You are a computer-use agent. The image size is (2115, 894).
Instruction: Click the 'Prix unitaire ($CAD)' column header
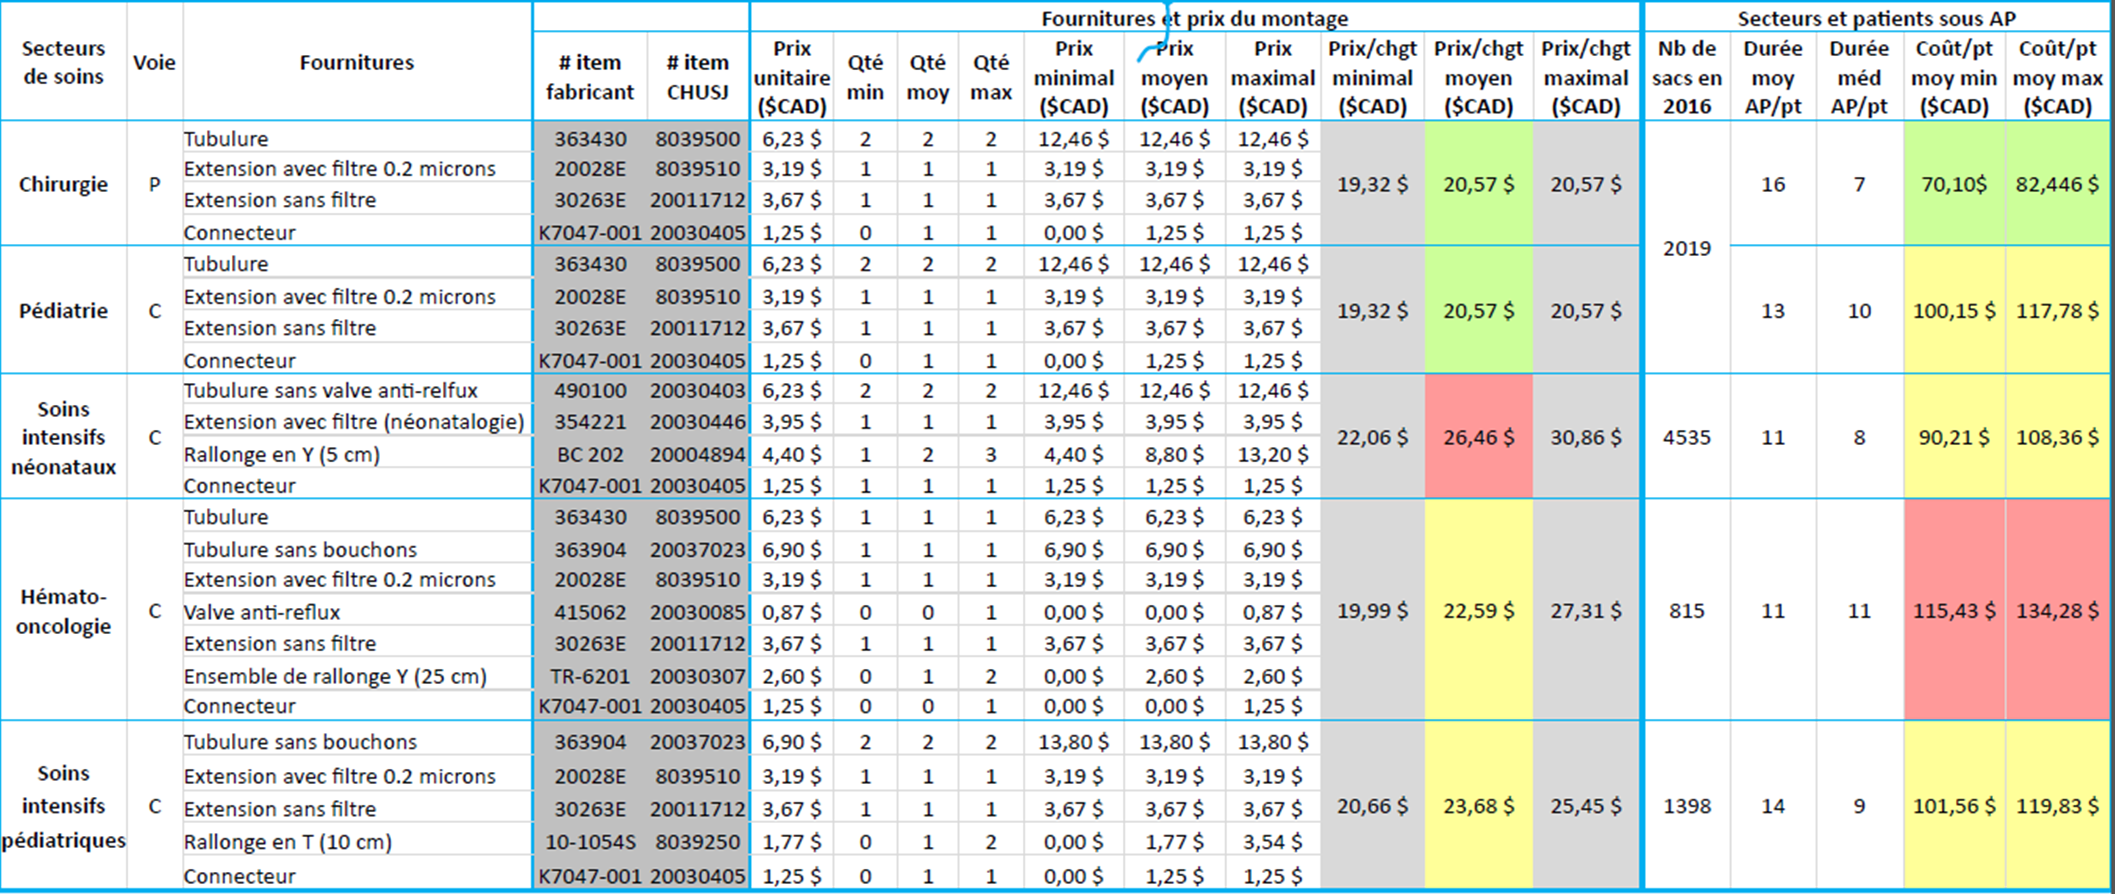(x=791, y=77)
